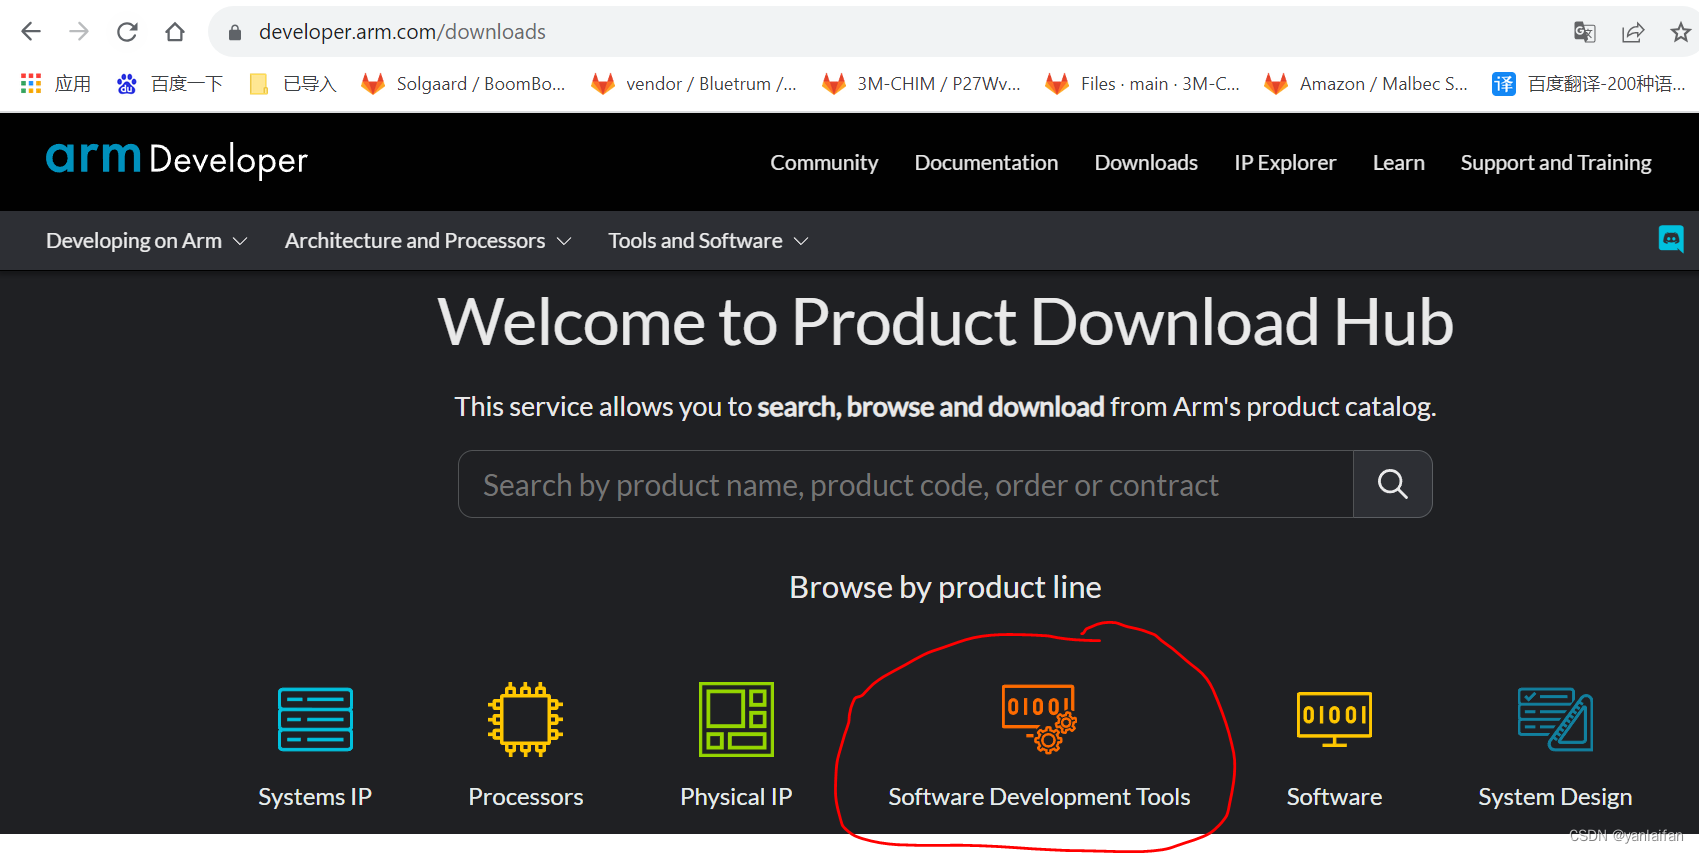Image resolution: width=1699 pixels, height=853 pixels.
Task: Bookmark this page with the star icon
Action: (x=1680, y=32)
